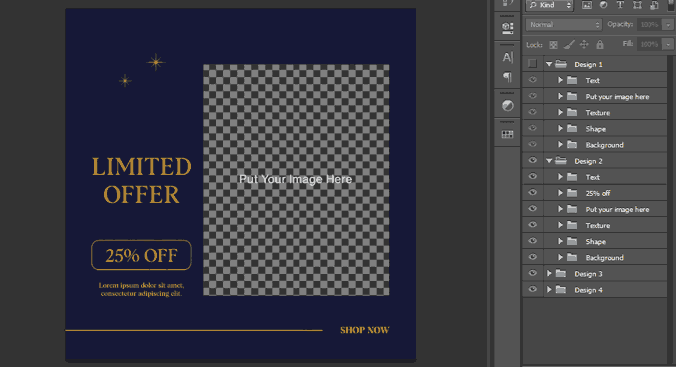Open the Kind filter dropdown
The image size is (676, 367).
click(x=549, y=6)
